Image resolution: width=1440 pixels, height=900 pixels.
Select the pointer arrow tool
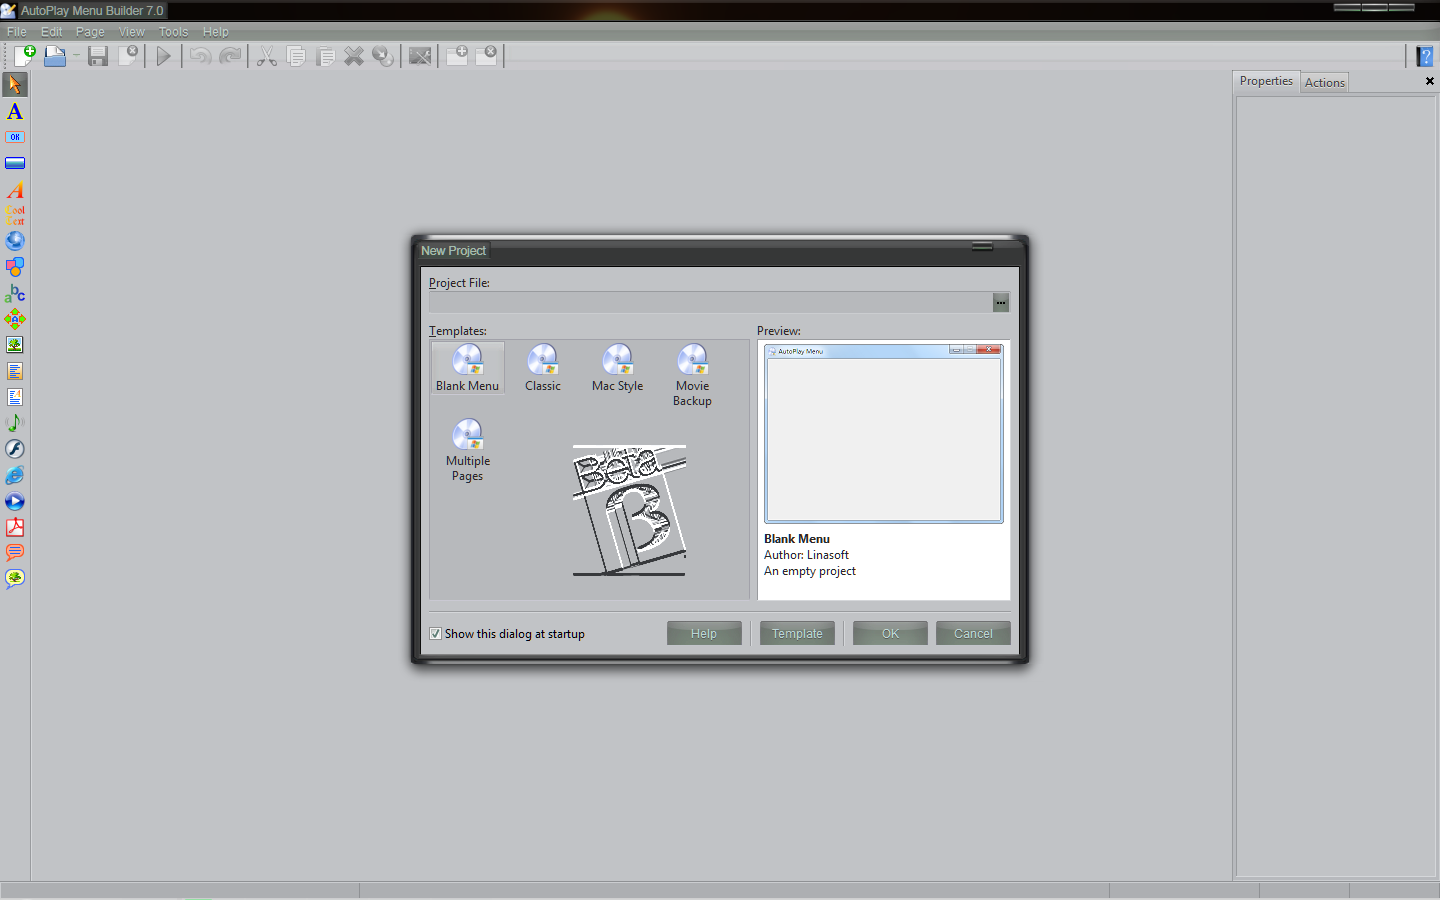[x=15, y=85]
